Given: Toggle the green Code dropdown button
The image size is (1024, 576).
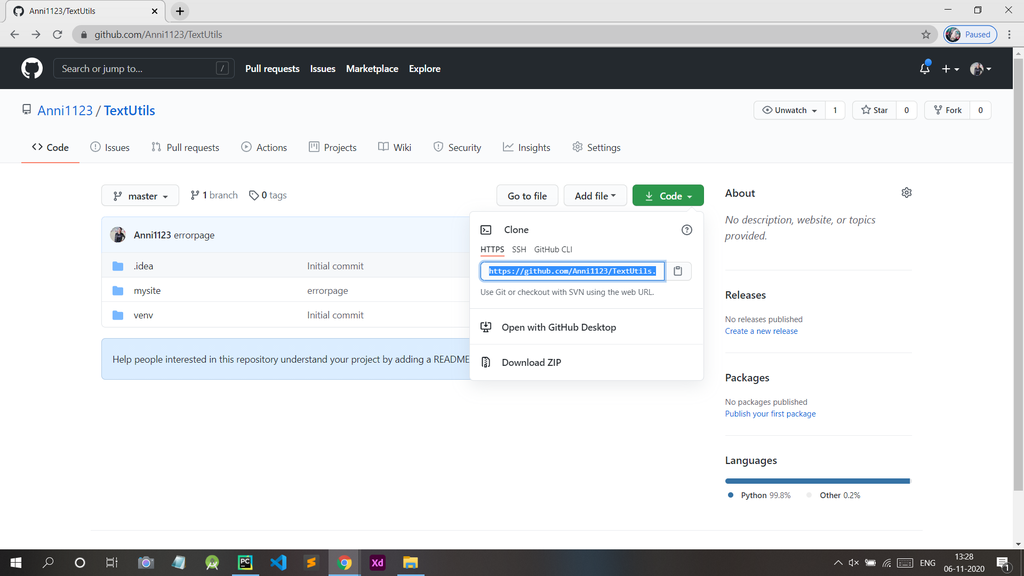Looking at the screenshot, I should (668, 196).
